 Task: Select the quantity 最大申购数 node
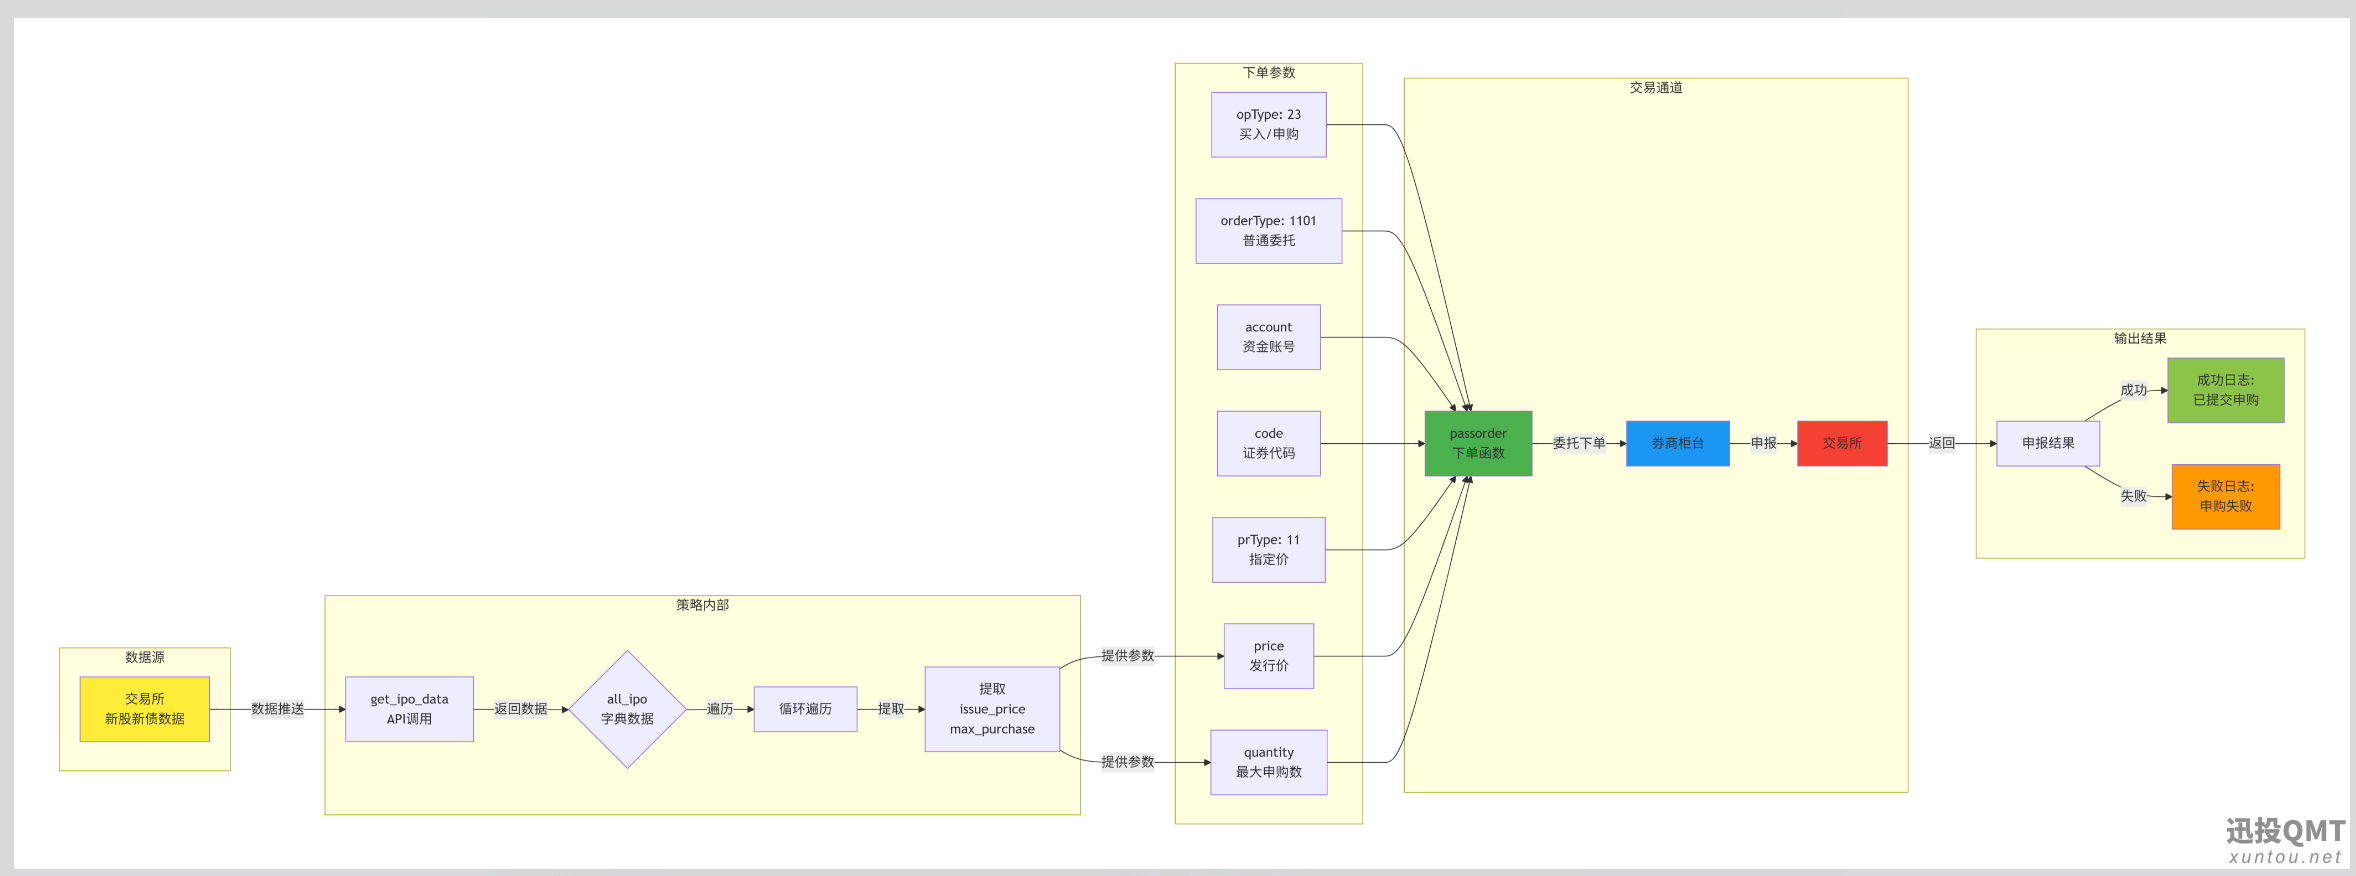[1268, 762]
